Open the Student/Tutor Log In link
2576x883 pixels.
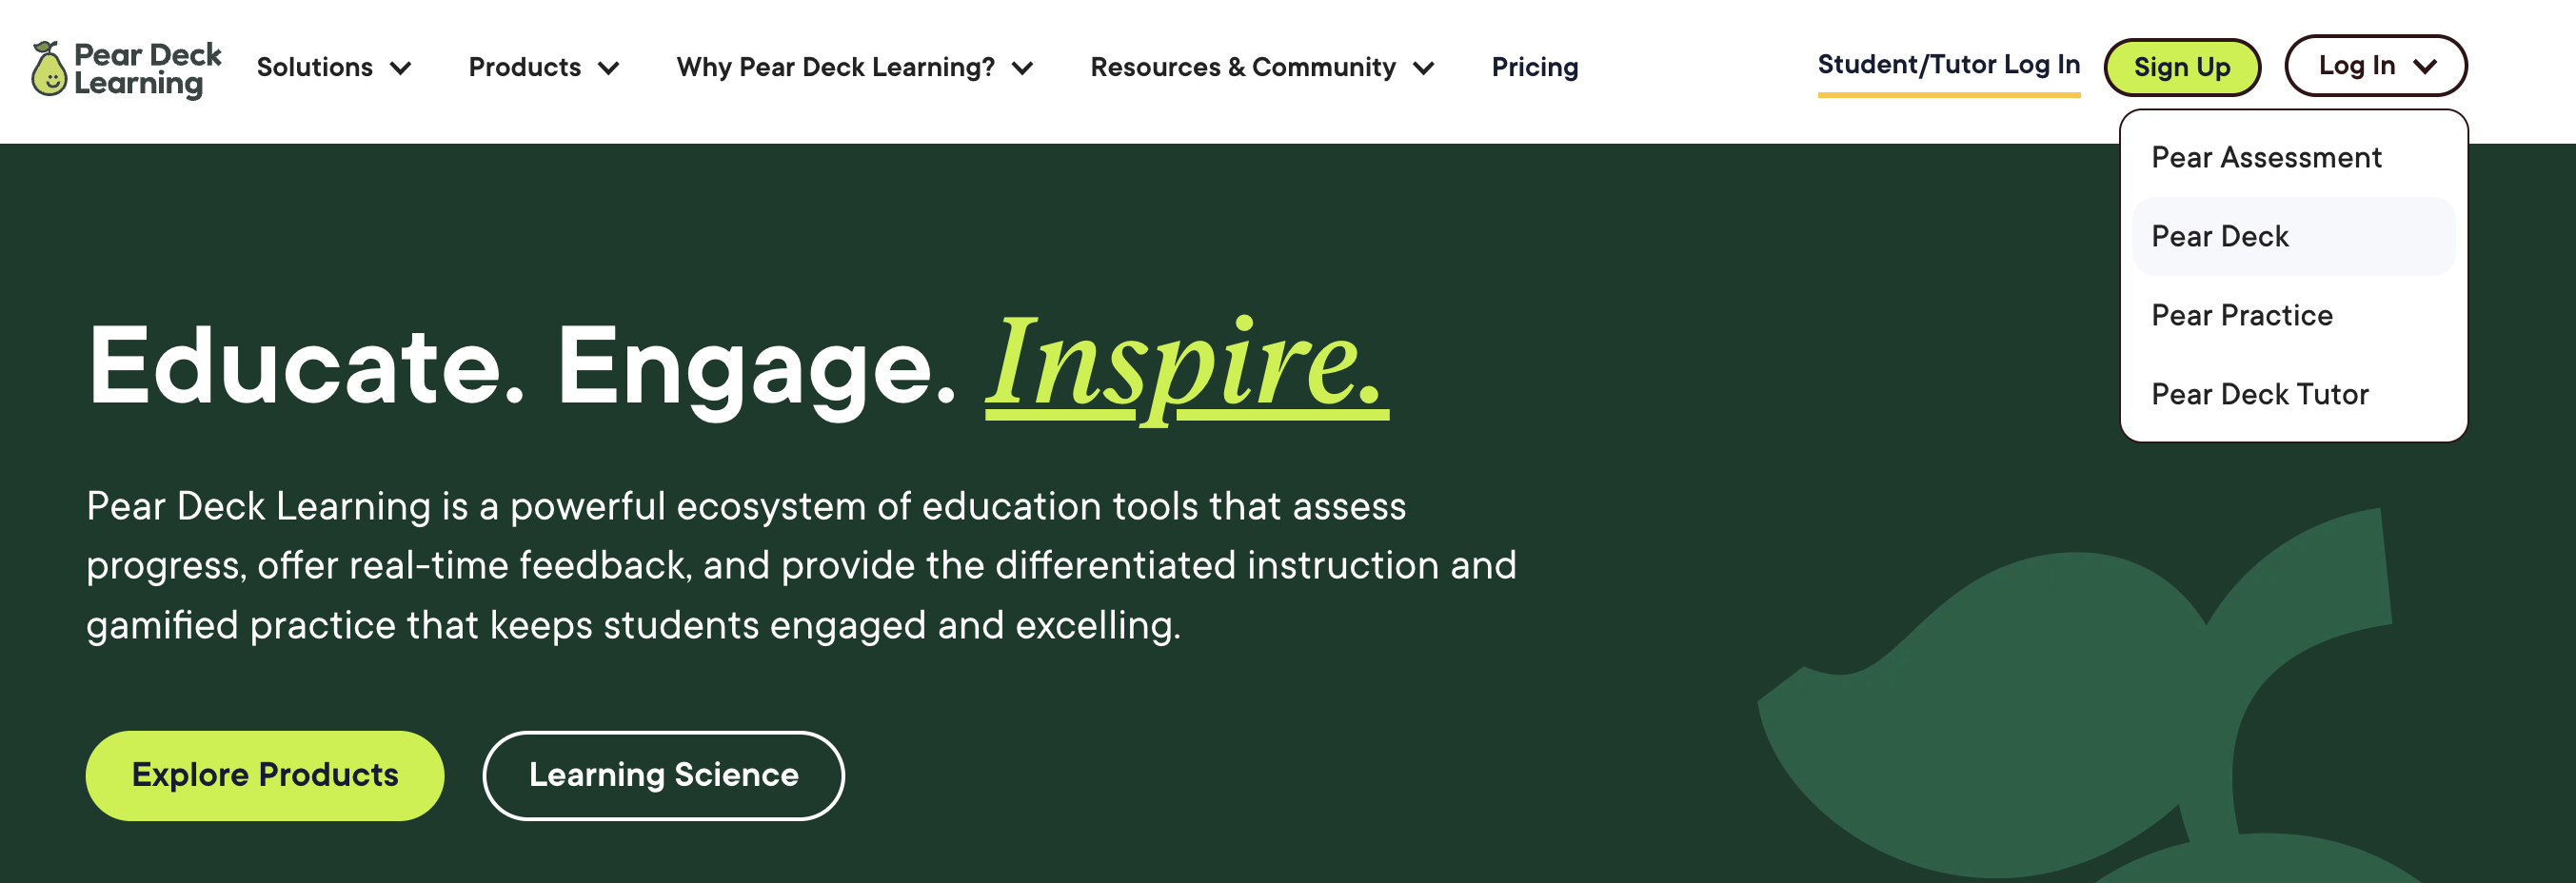point(1949,64)
